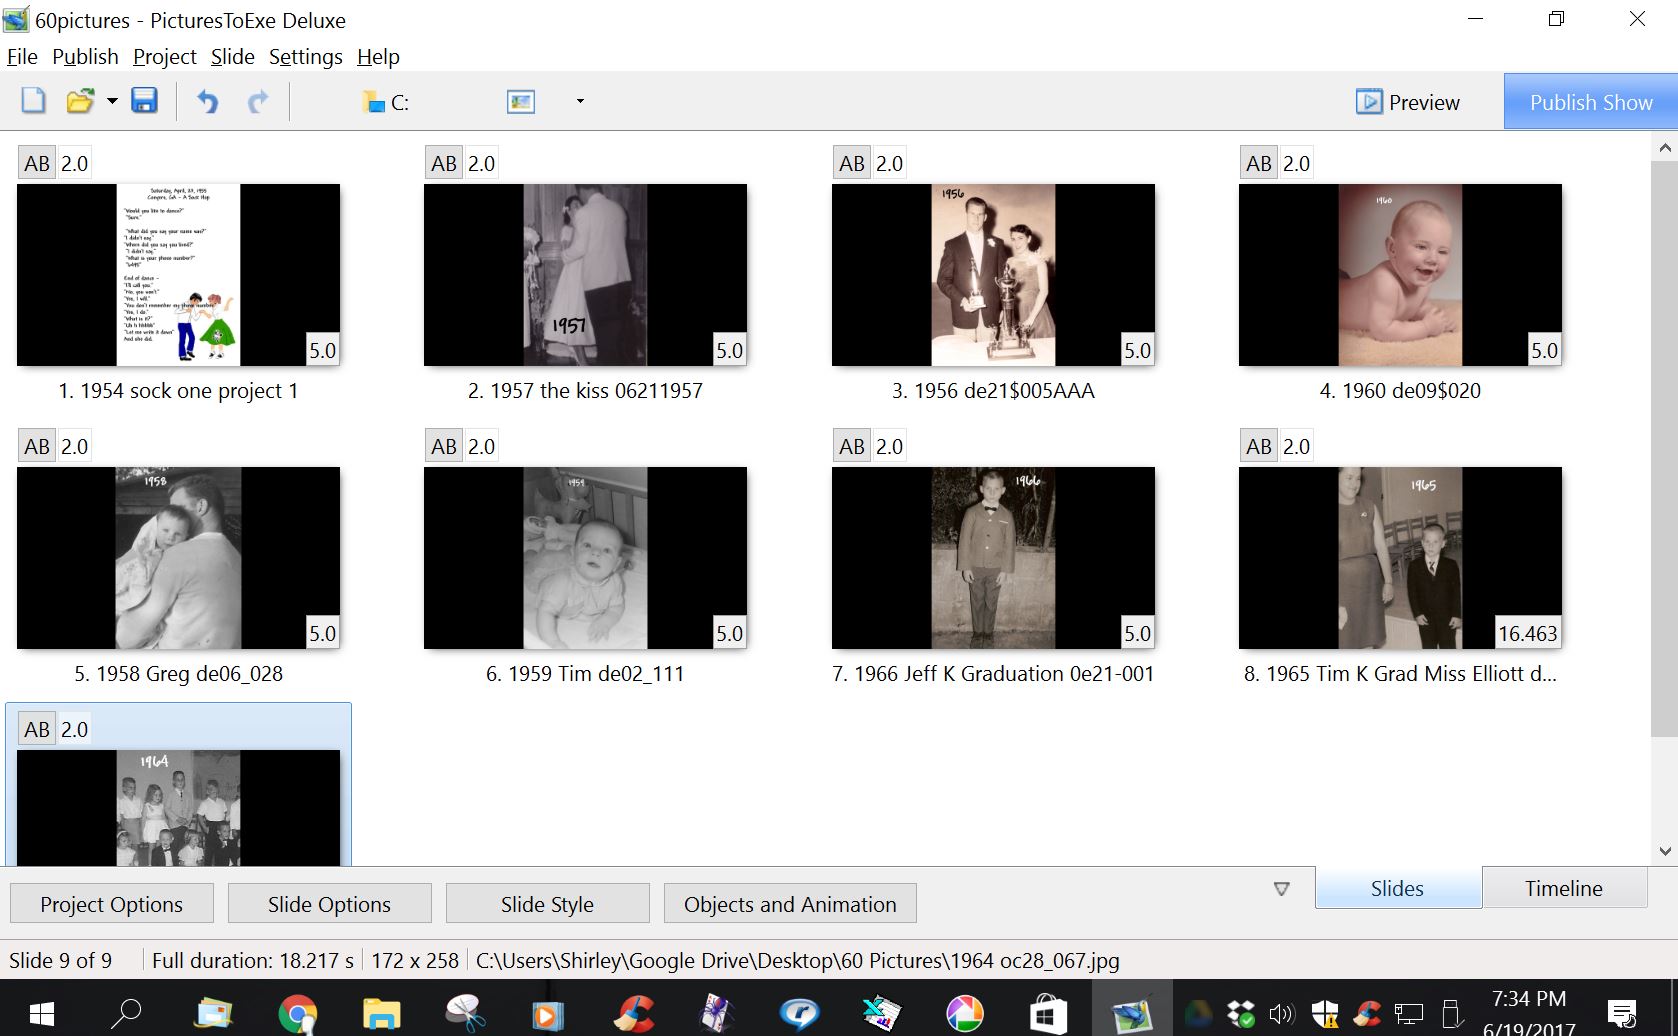
Task: Save project with the floppy disk icon
Action: (x=144, y=101)
